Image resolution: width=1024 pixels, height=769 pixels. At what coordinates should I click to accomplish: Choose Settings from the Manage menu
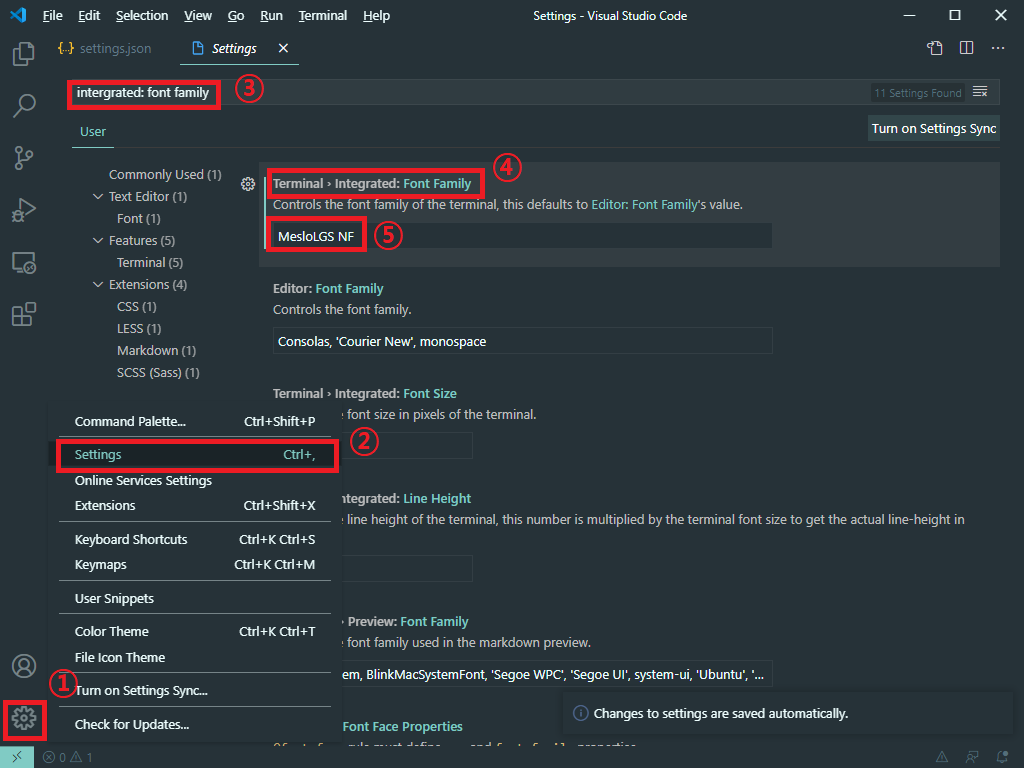pos(195,455)
